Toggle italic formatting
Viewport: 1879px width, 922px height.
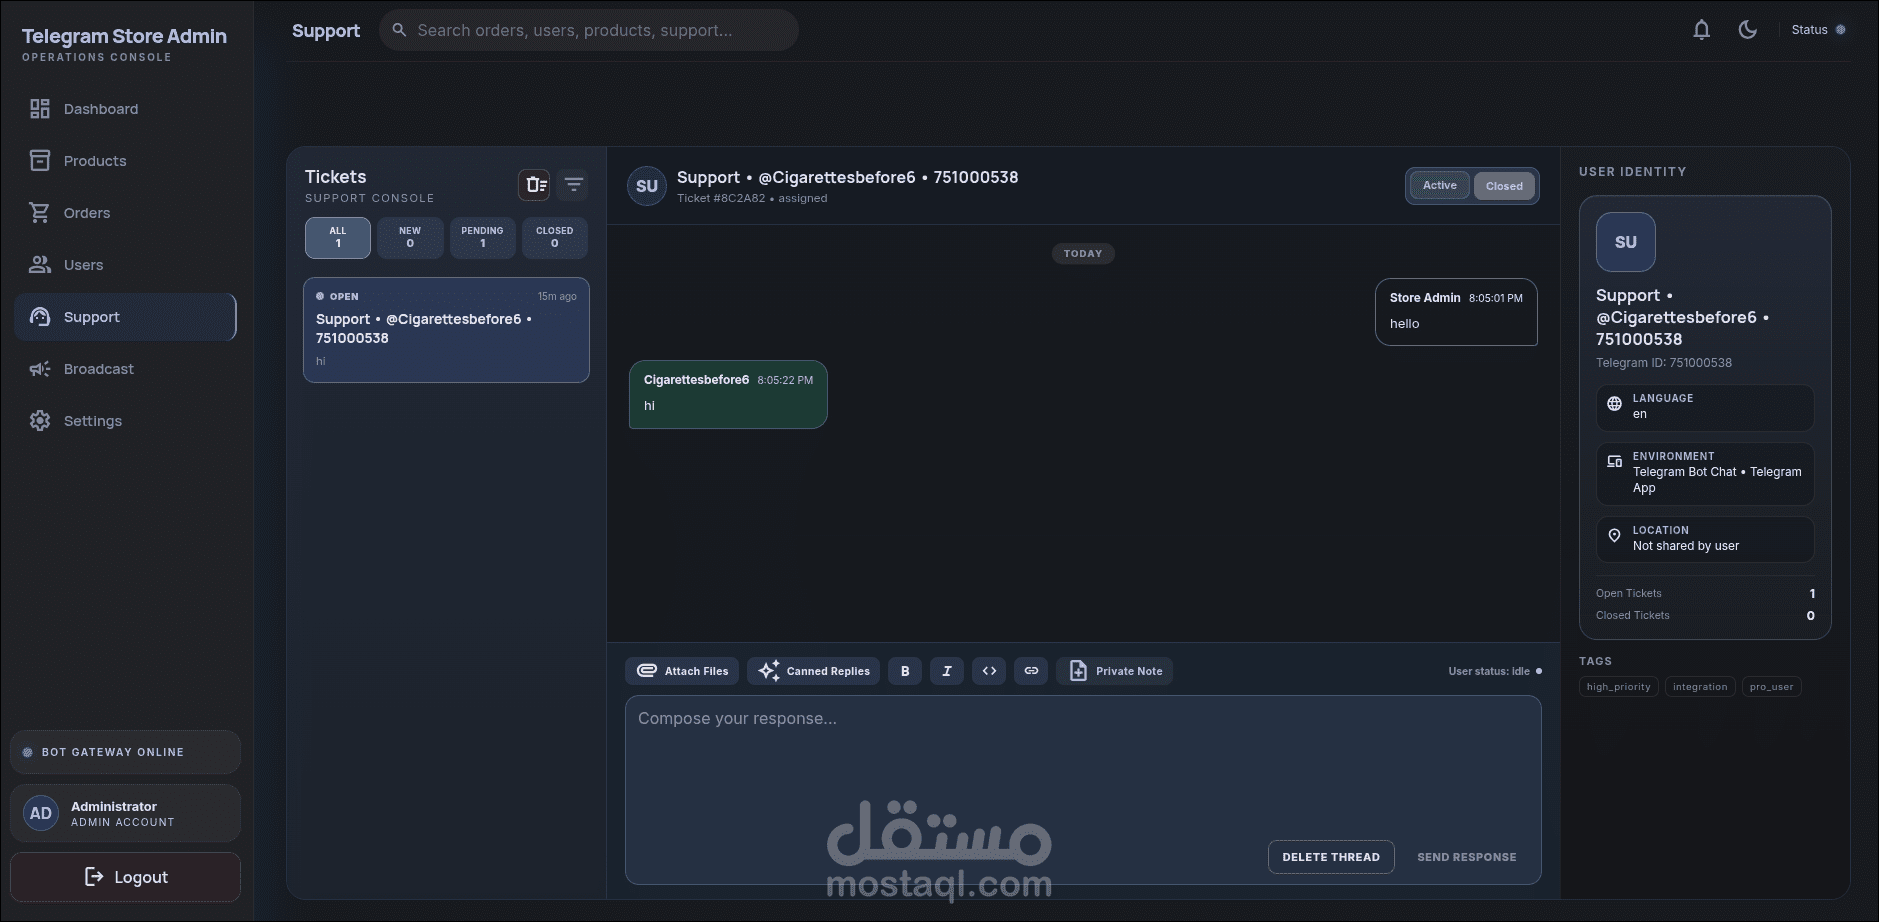click(947, 671)
